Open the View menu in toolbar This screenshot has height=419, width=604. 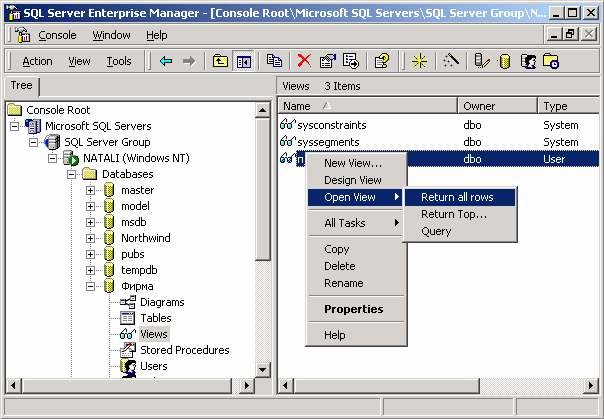[79, 61]
